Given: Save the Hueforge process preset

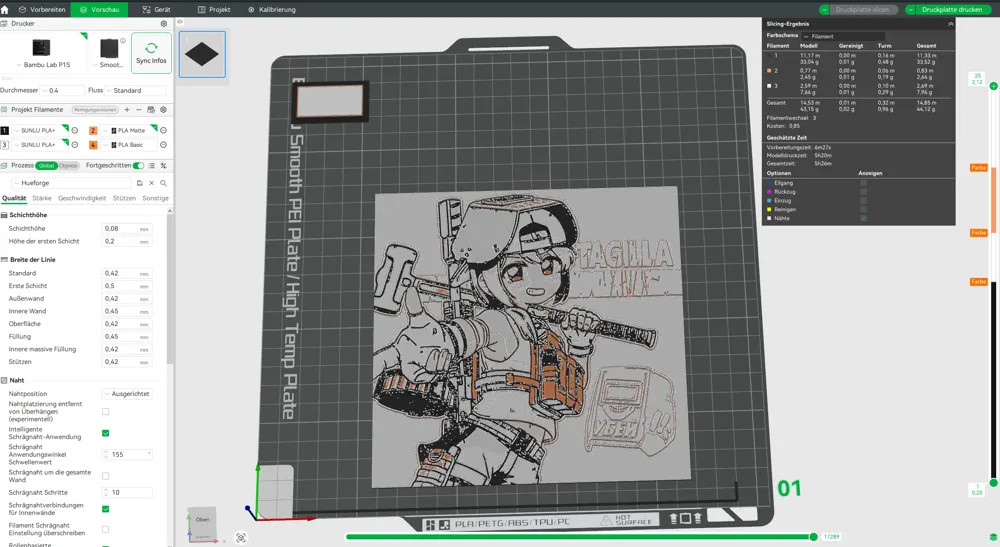Looking at the screenshot, I should tap(140, 183).
